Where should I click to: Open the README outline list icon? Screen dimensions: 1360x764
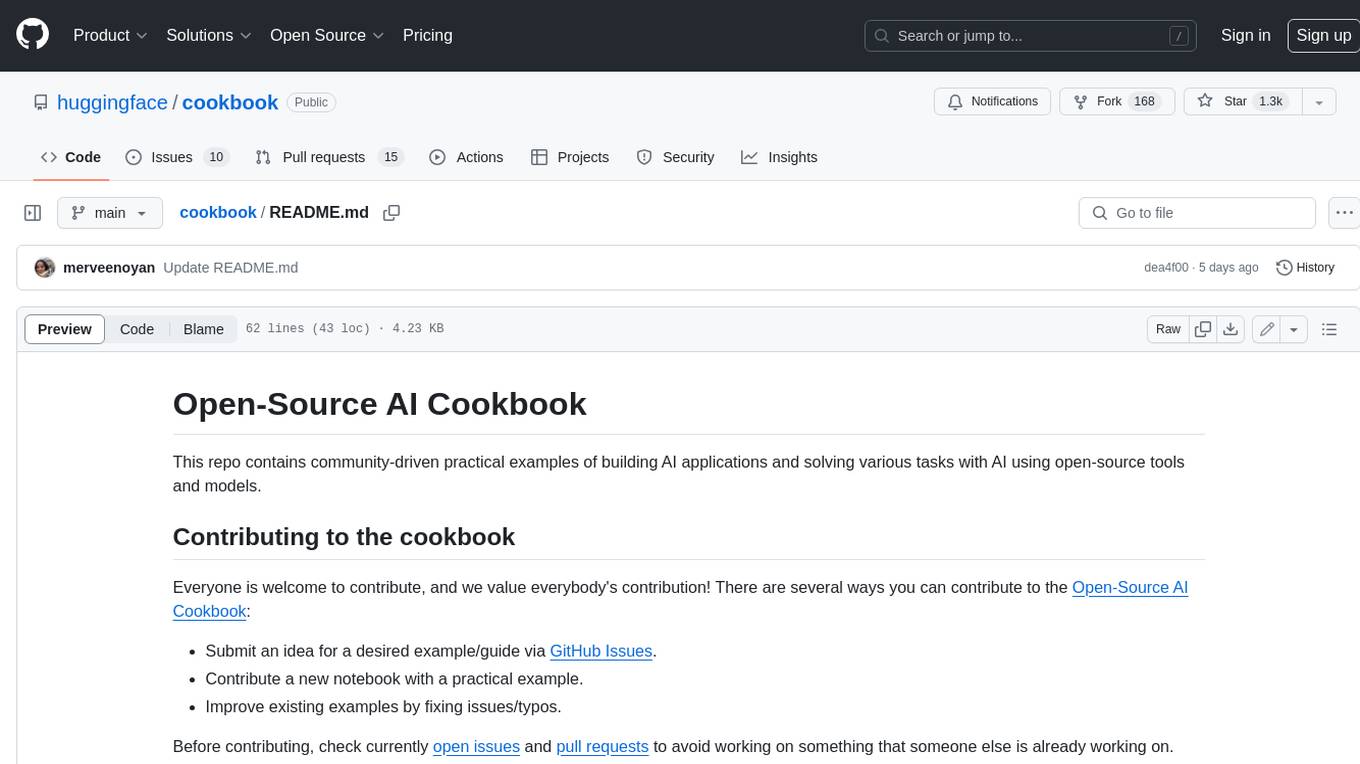[x=1329, y=329]
